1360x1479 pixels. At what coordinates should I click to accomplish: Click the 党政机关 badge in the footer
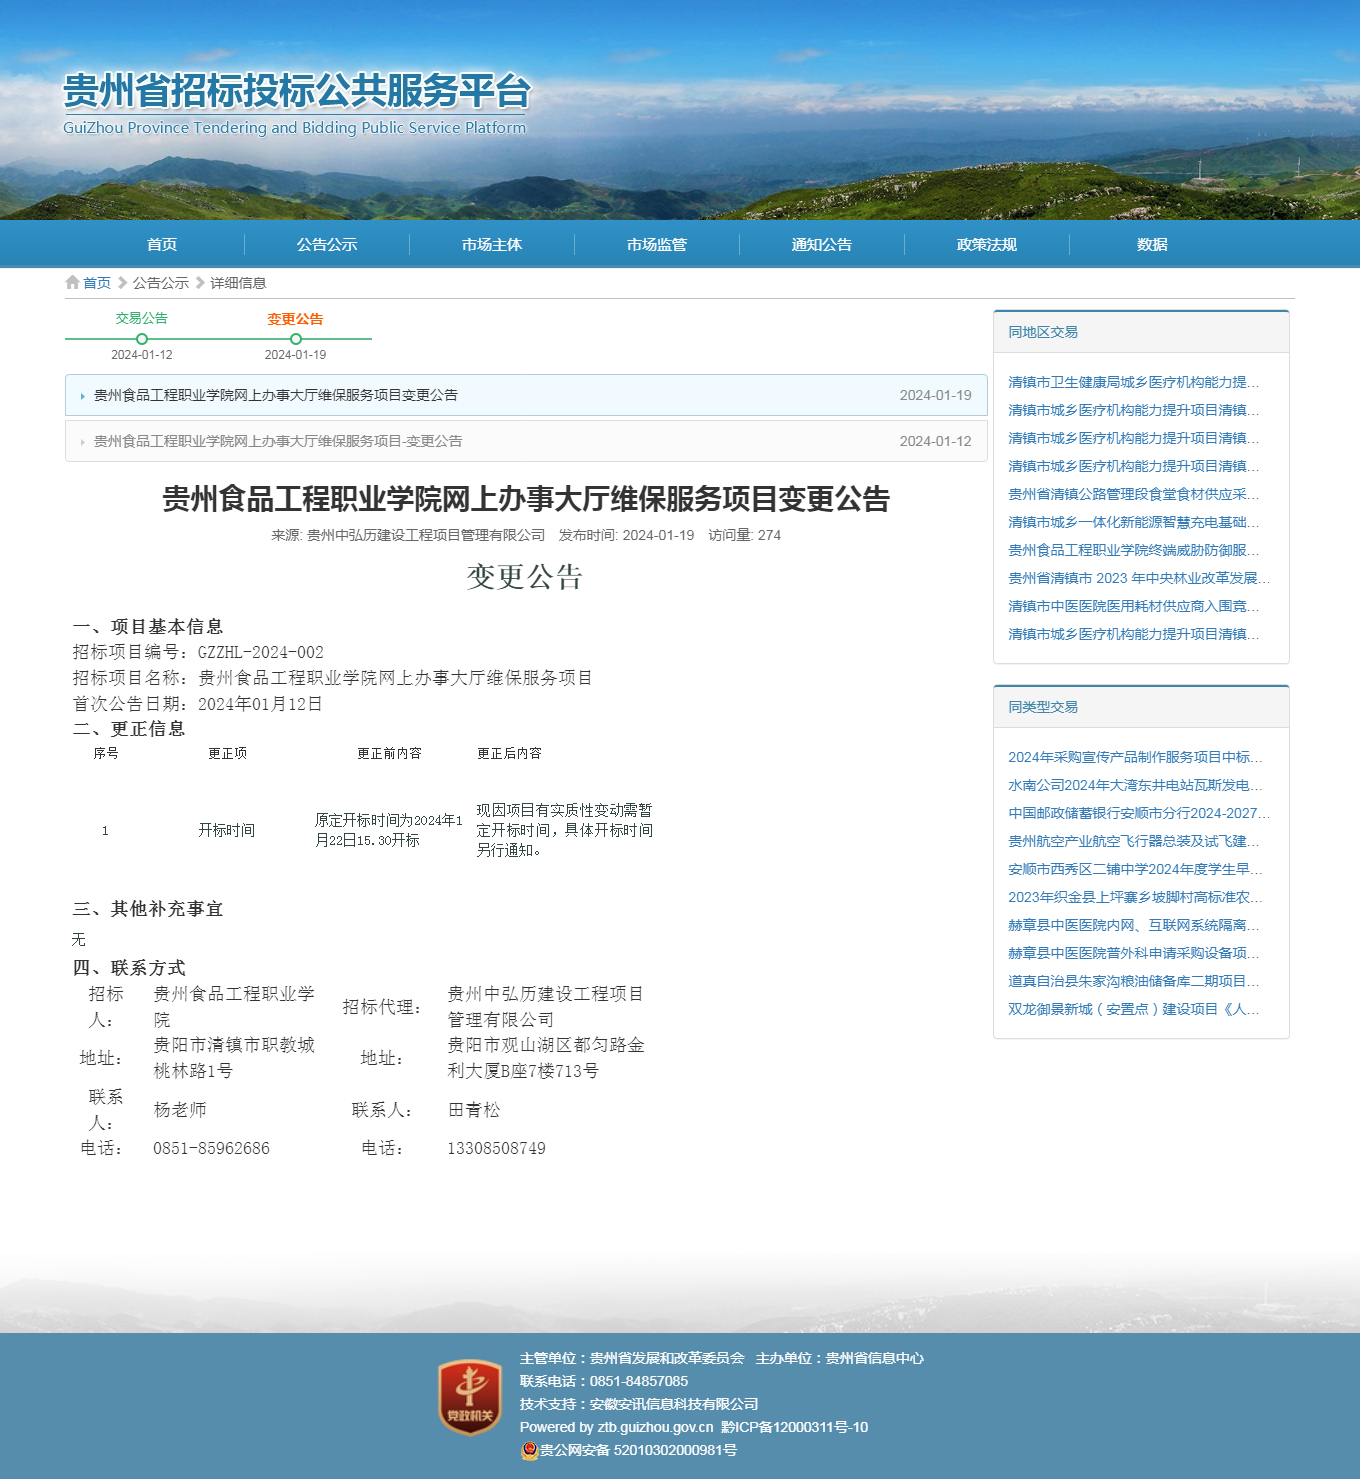[x=470, y=1397]
